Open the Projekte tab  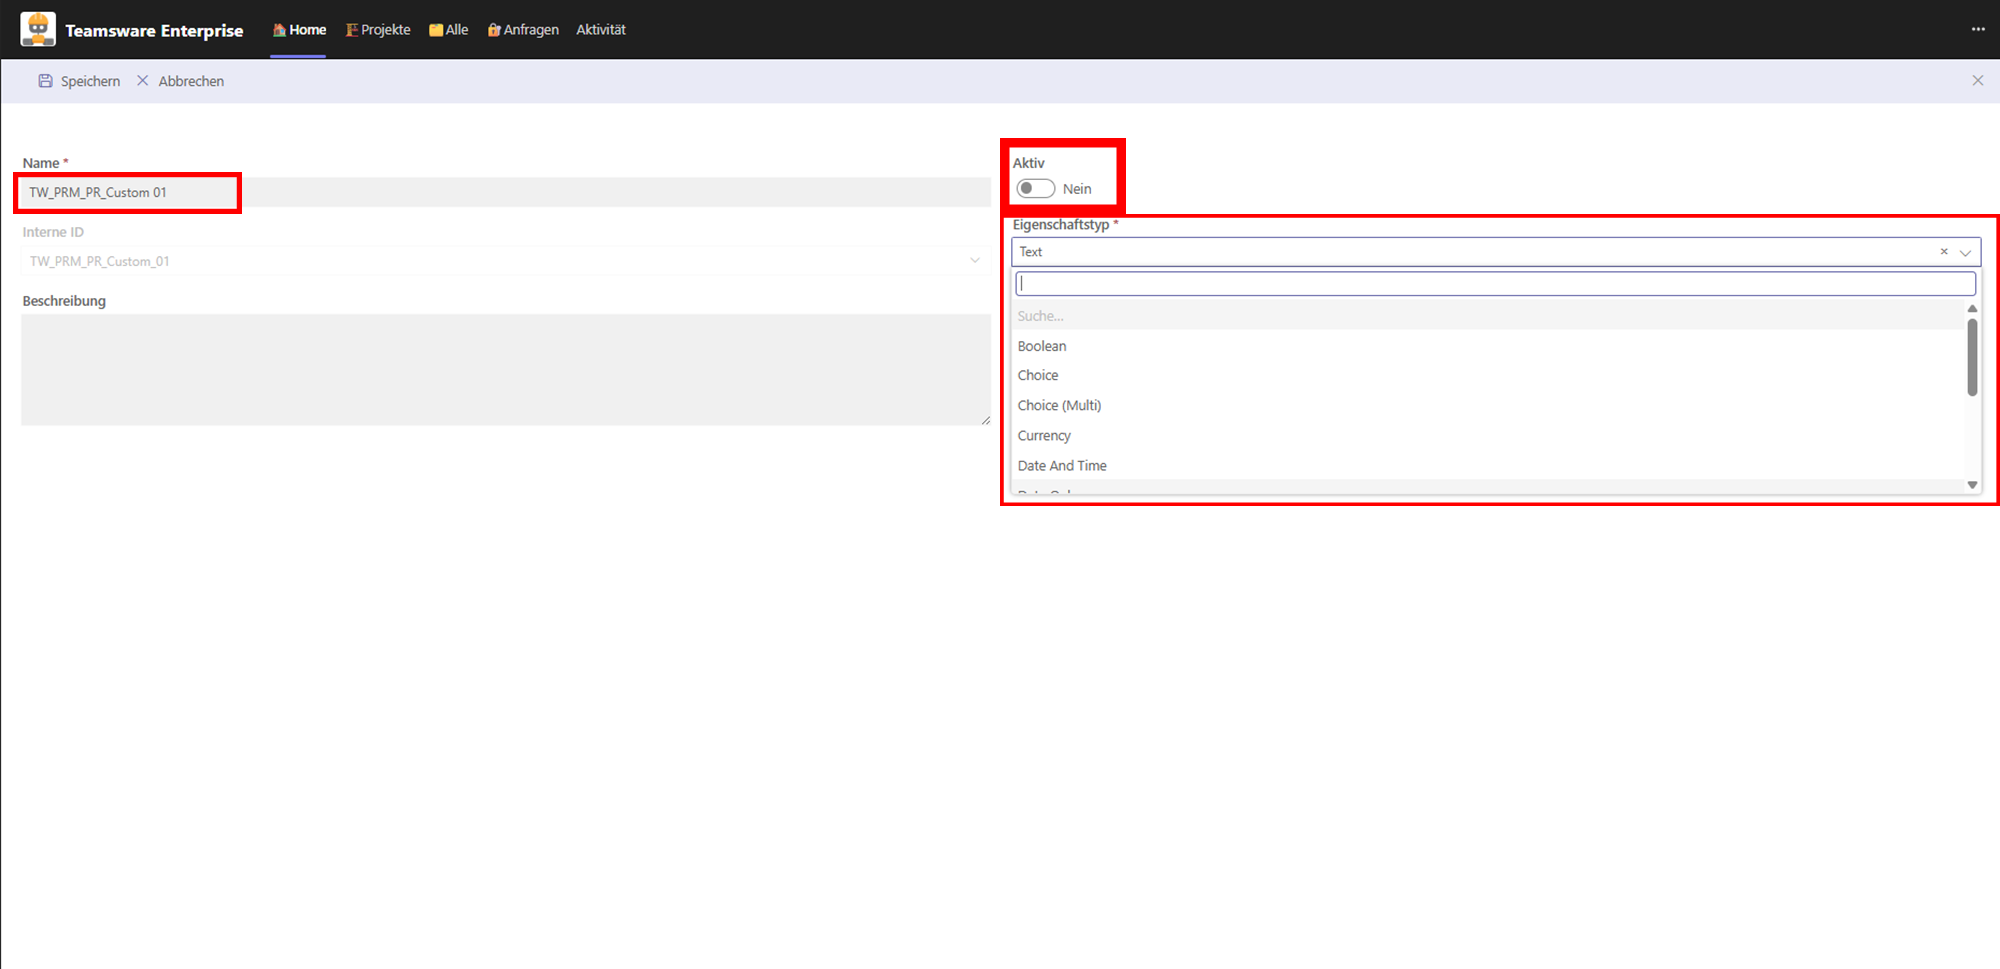378,30
